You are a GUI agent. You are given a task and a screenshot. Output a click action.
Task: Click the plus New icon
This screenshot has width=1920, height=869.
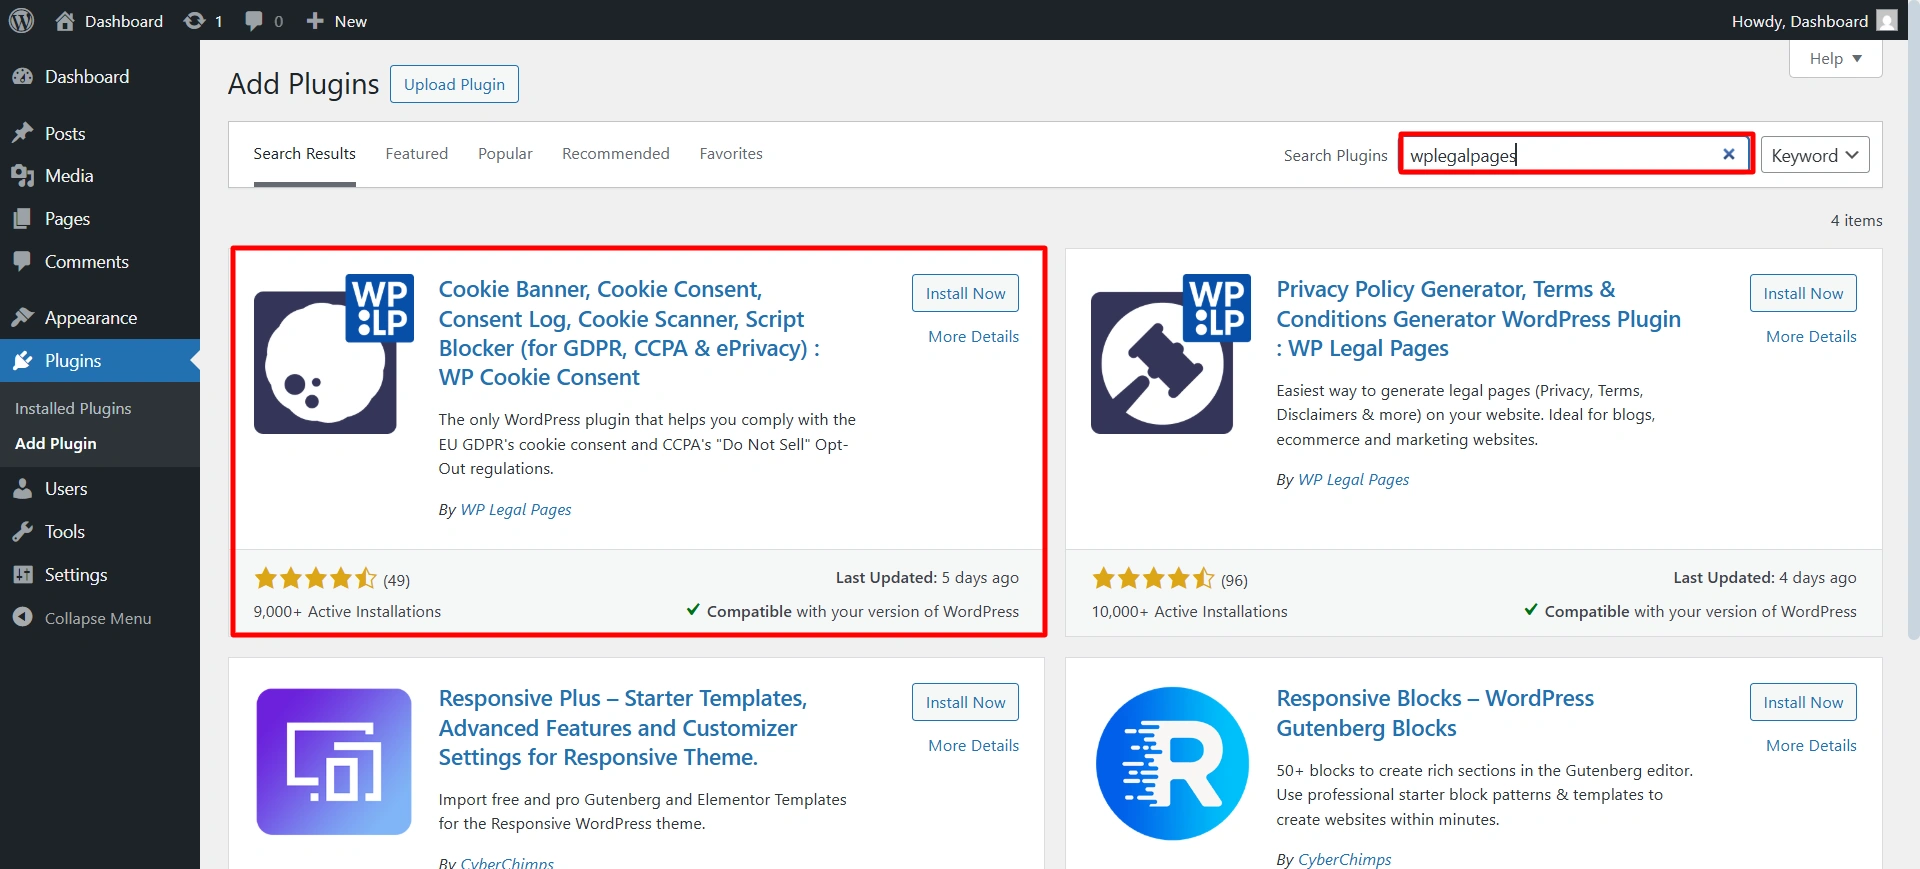tap(315, 21)
